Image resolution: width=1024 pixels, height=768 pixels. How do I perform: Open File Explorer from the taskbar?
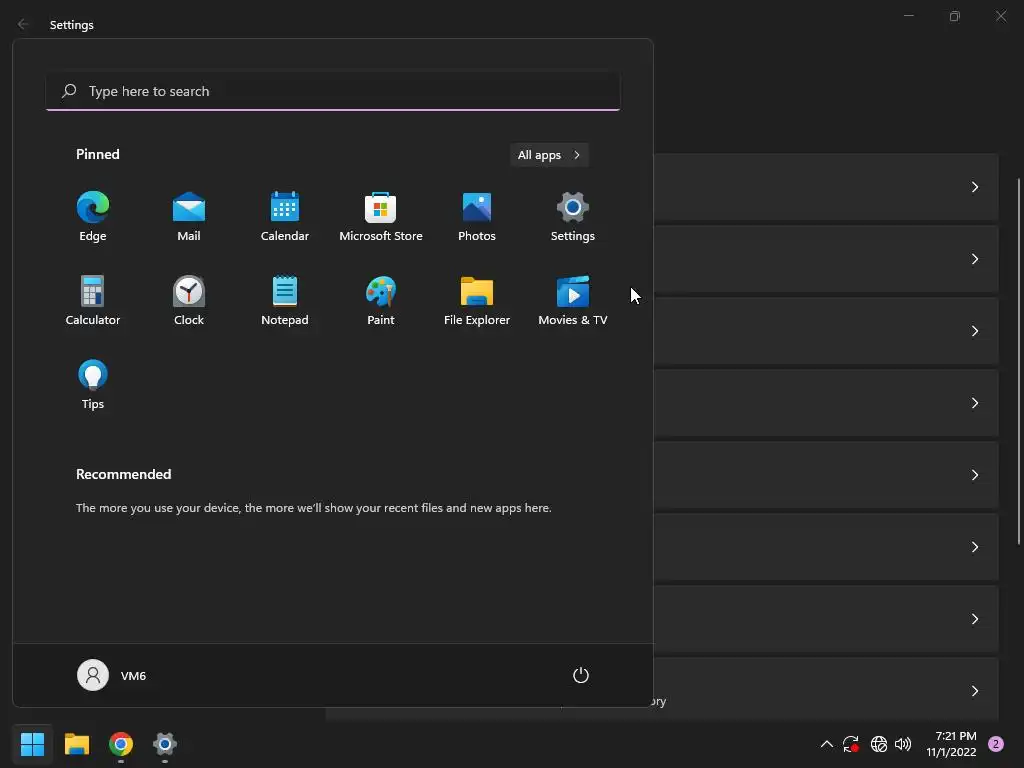pos(76,744)
